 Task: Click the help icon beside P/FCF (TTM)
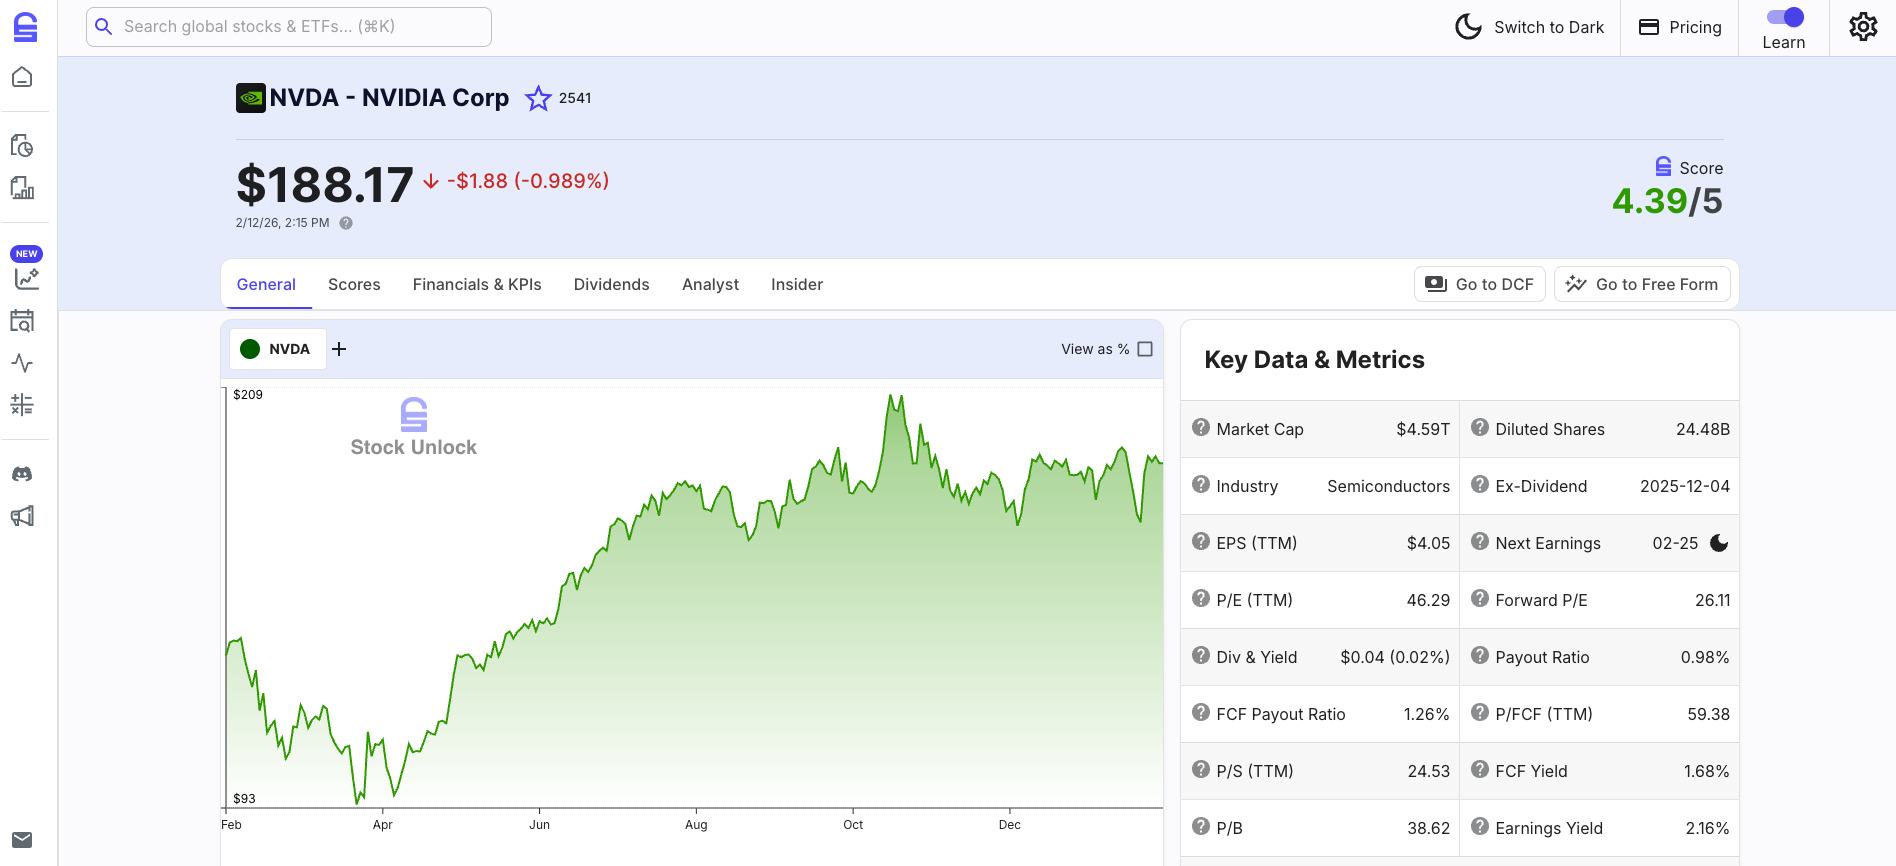(1480, 713)
